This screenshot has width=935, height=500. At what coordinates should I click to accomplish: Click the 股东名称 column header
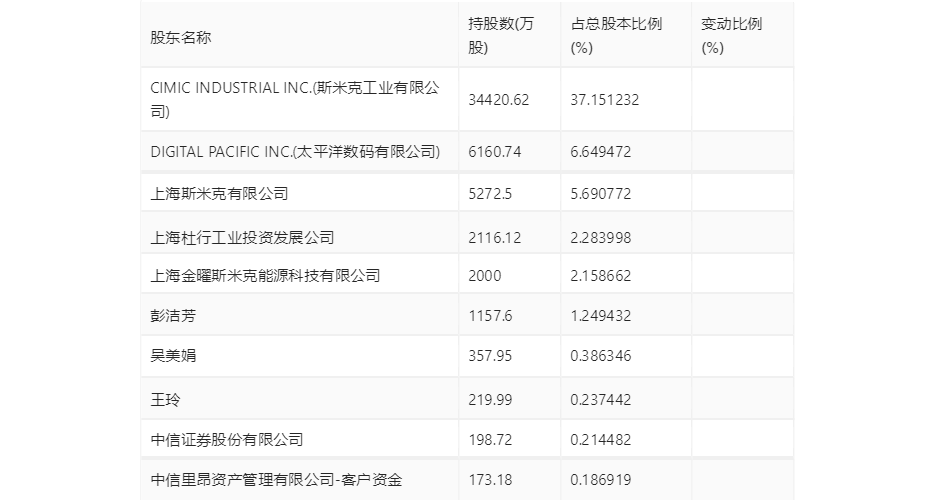coord(181,38)
